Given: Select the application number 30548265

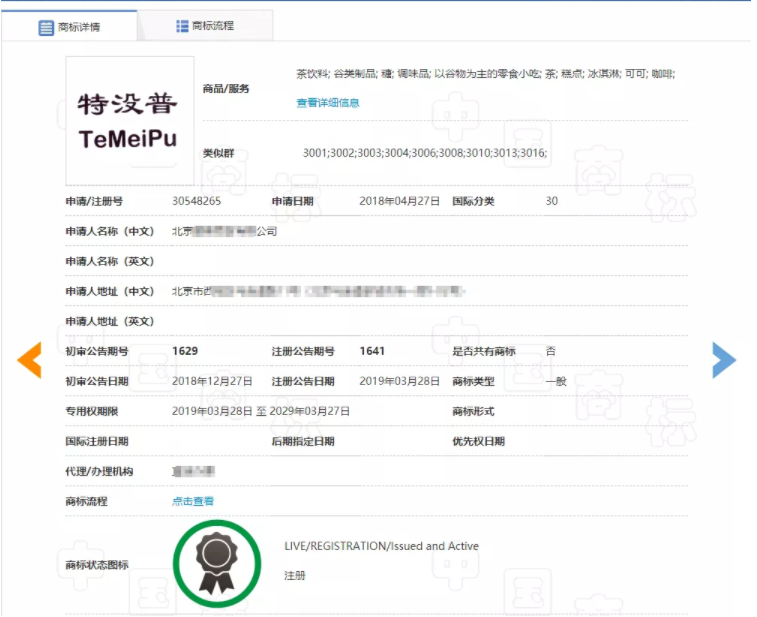Looking at the screenshot, I should coord(196,201).
